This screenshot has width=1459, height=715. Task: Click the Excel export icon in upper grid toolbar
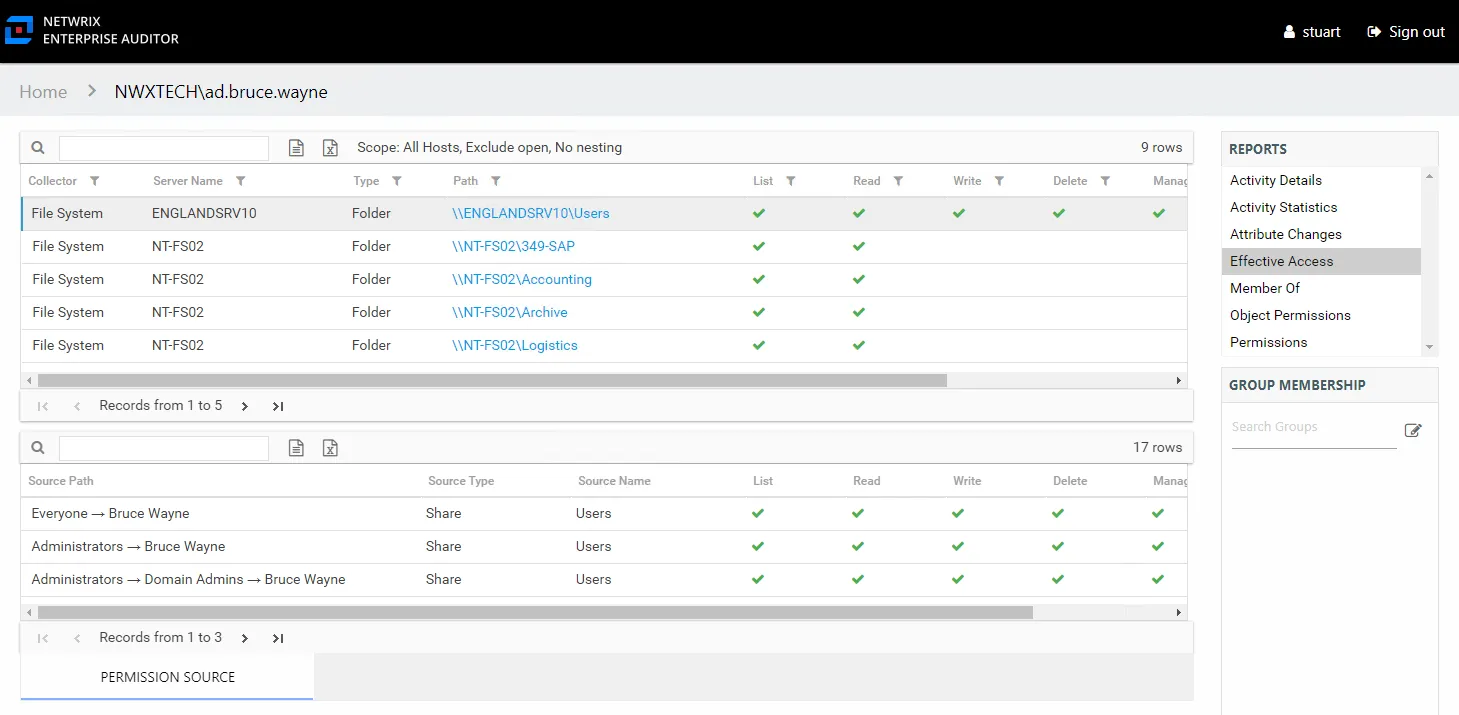(330, 148)
